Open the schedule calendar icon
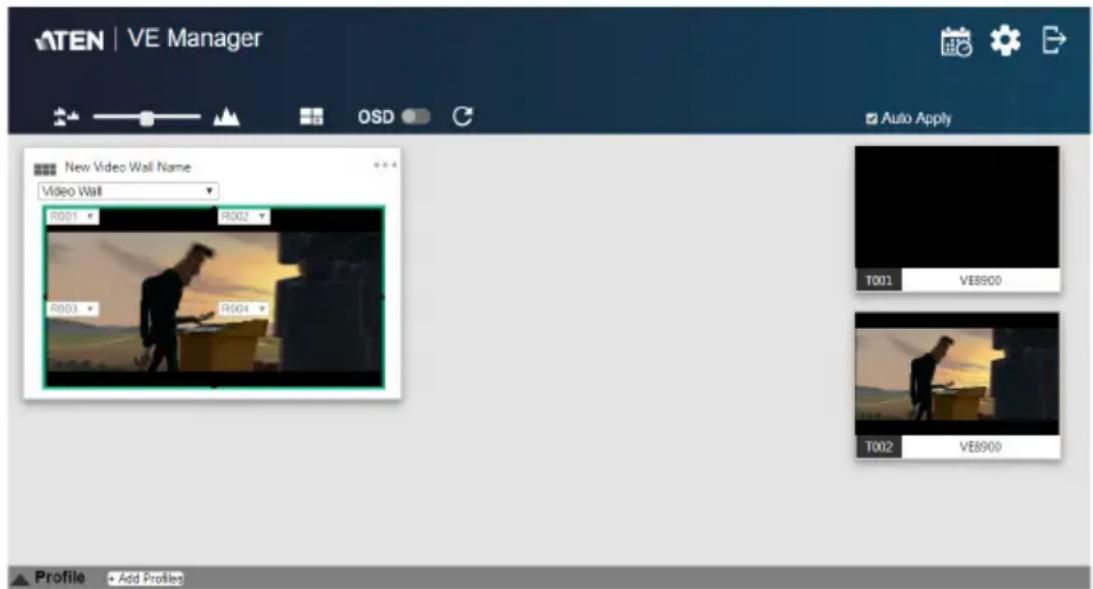 pos(956,42)
